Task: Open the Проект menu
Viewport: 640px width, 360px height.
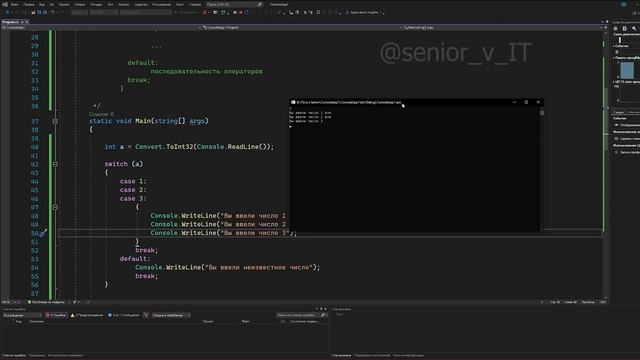Action: point(64,4)
